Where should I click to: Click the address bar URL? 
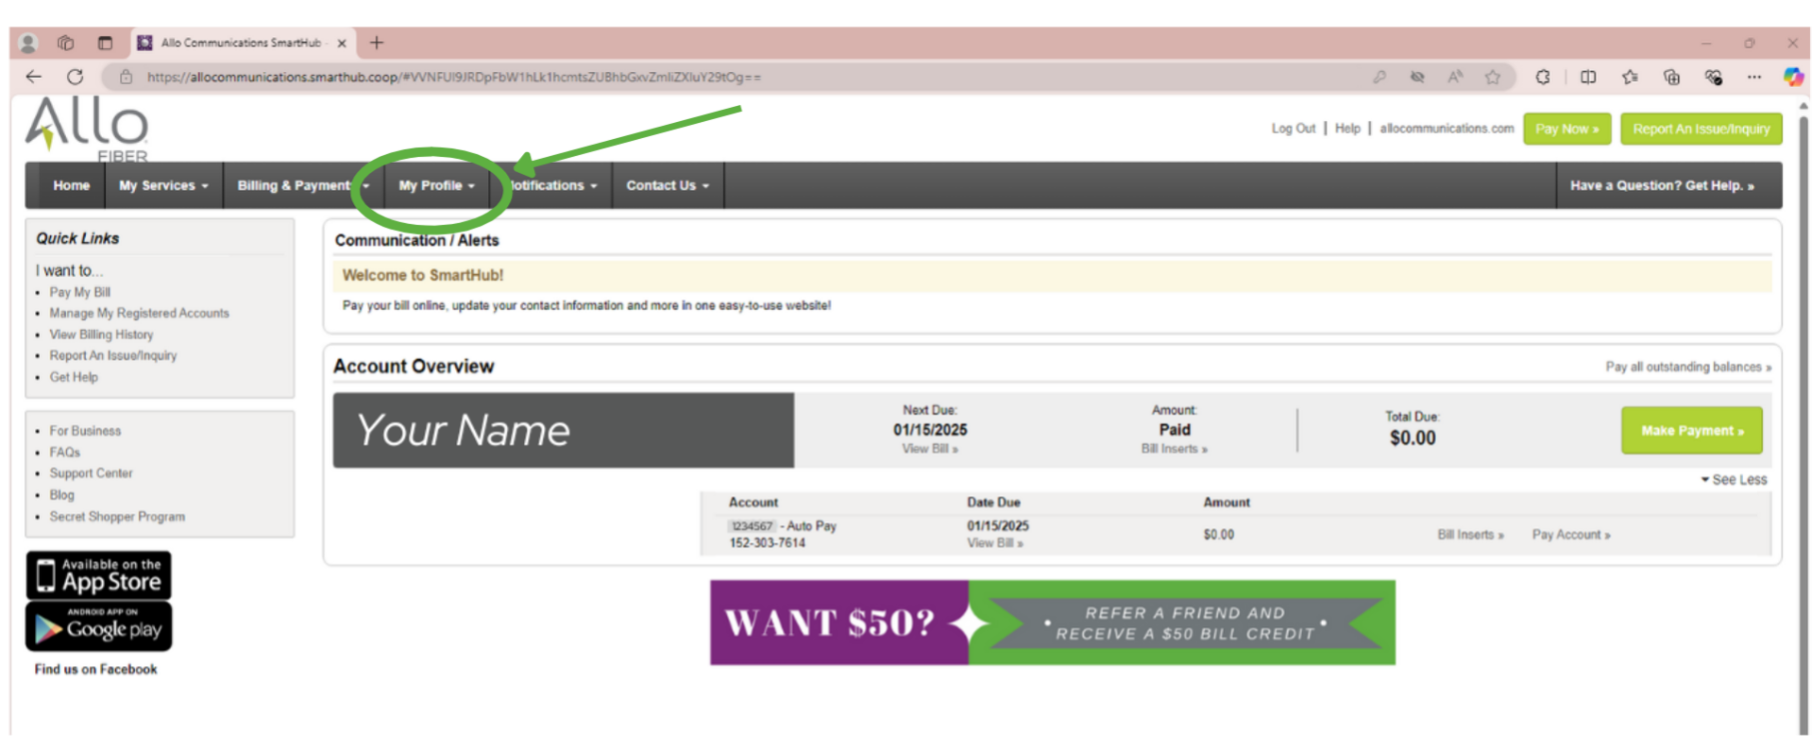tap(454, 77)
